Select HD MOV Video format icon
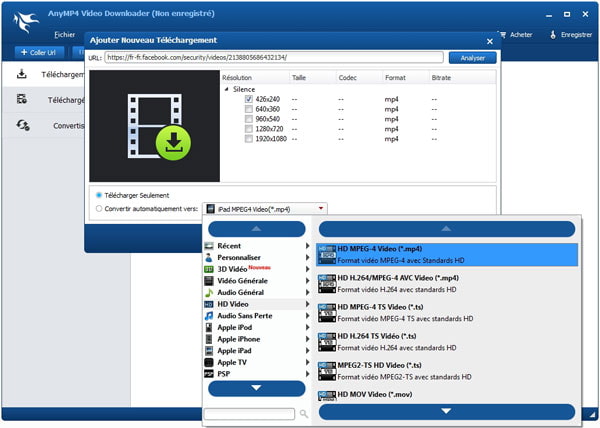This screenshot has width=600, height=428. point(326,397)
